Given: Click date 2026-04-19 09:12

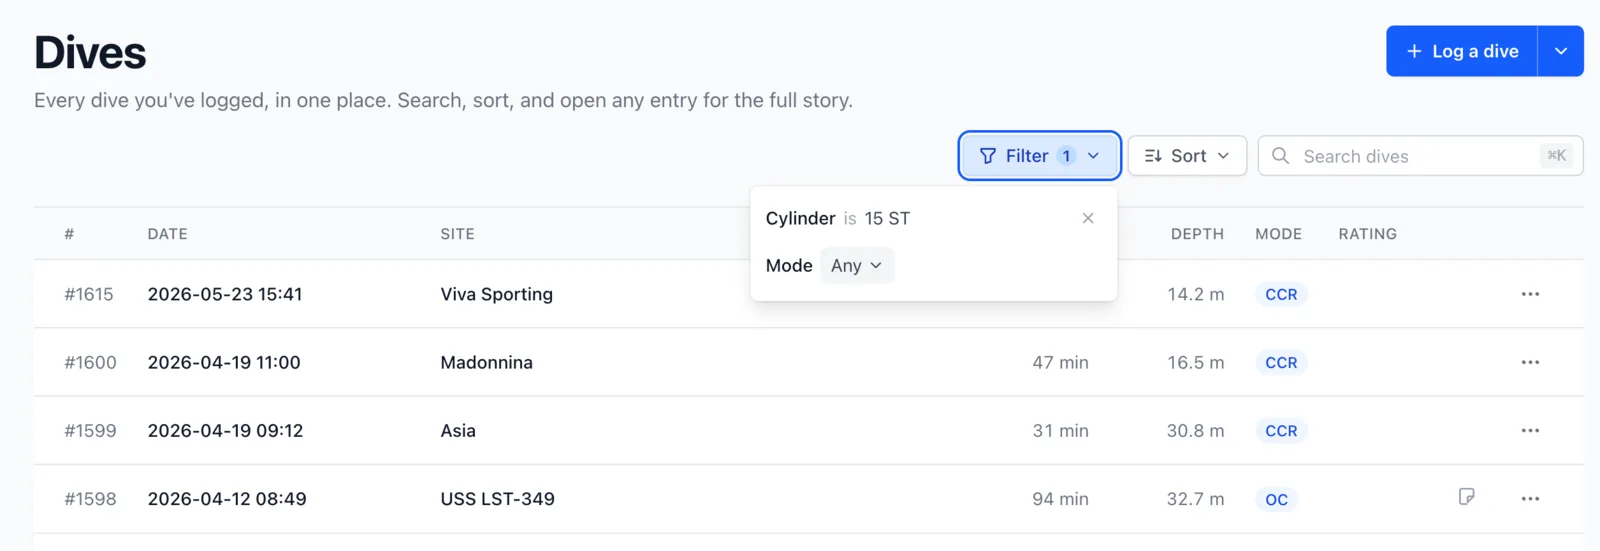Looking at the screenshot, I should (x=225, y=430).
